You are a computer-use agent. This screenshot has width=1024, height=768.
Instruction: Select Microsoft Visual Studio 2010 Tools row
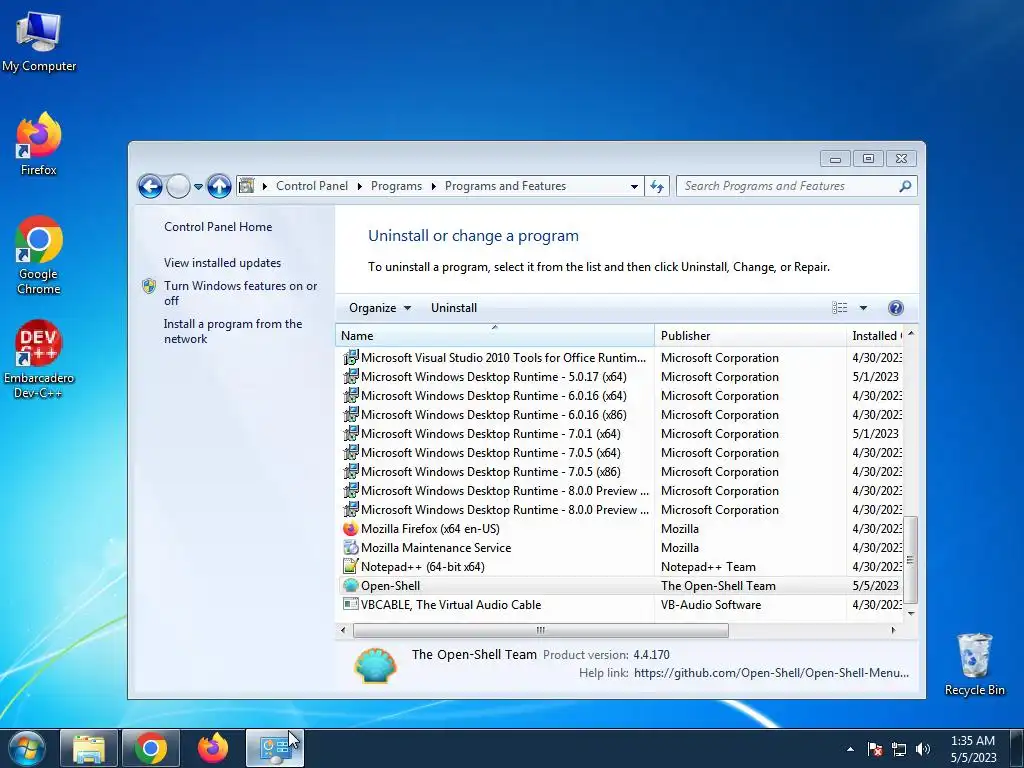click(x=622, y=358)
